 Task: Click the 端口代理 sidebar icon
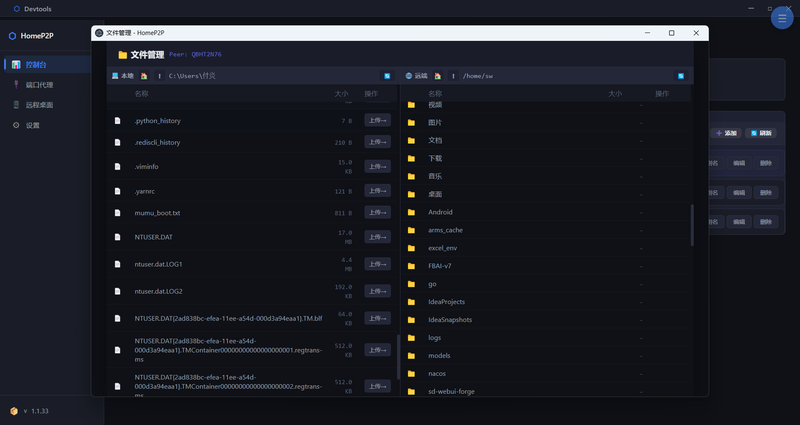(16, 85)
